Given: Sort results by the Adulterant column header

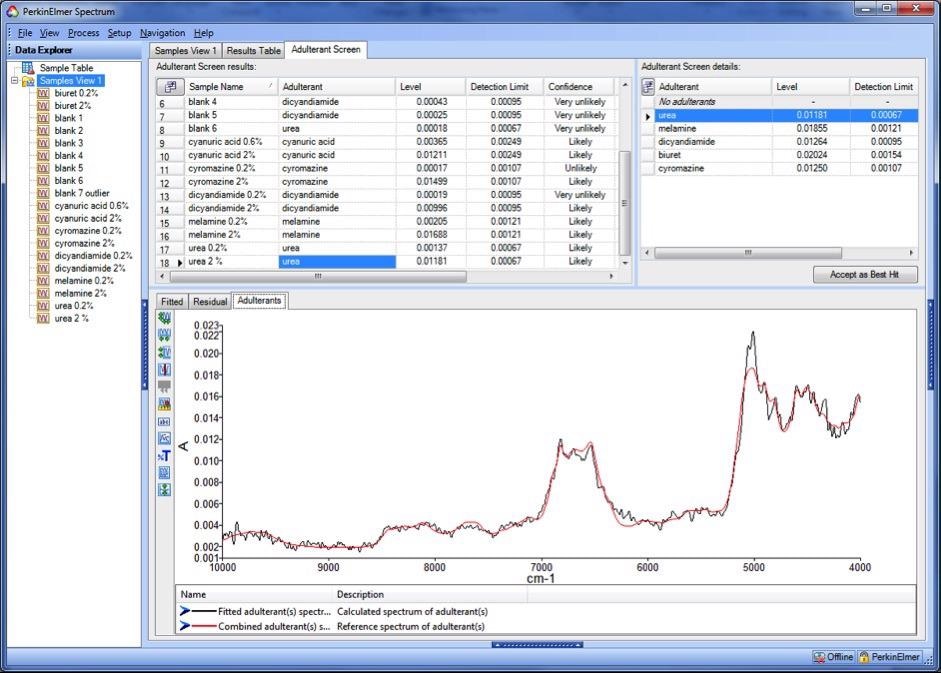Looking at the screenshot, I should click(336, 86).
